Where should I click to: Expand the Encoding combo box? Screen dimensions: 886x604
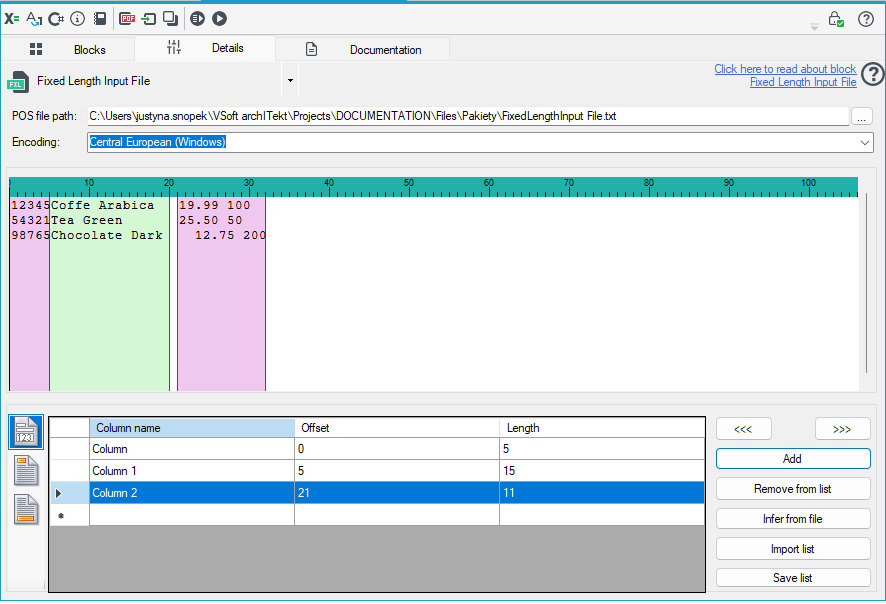(x=865, y=142)
